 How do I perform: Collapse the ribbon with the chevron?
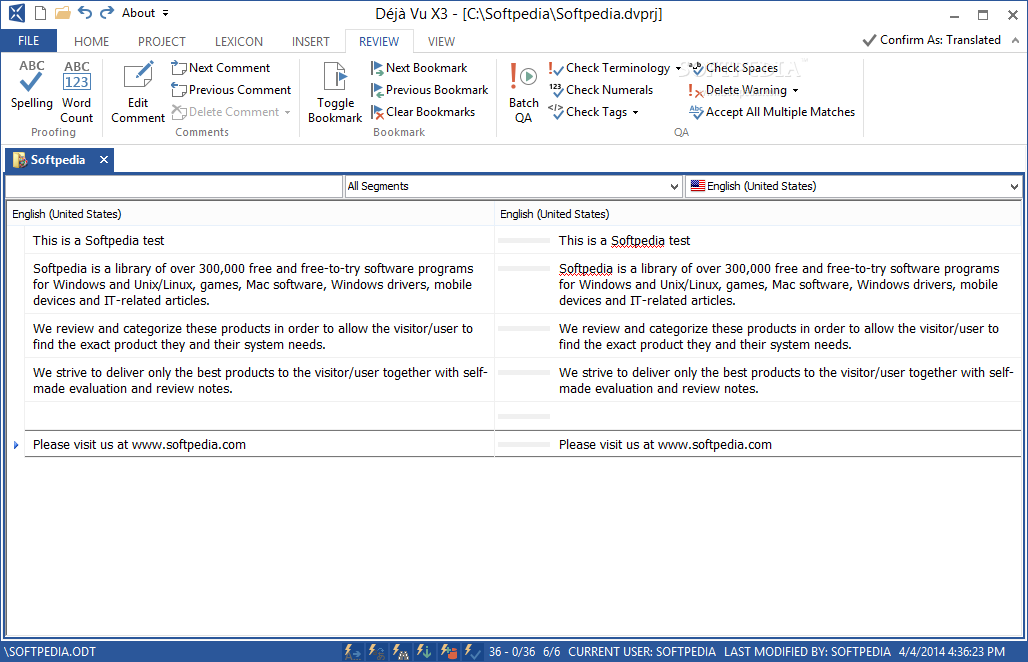tap(1016, 41)
